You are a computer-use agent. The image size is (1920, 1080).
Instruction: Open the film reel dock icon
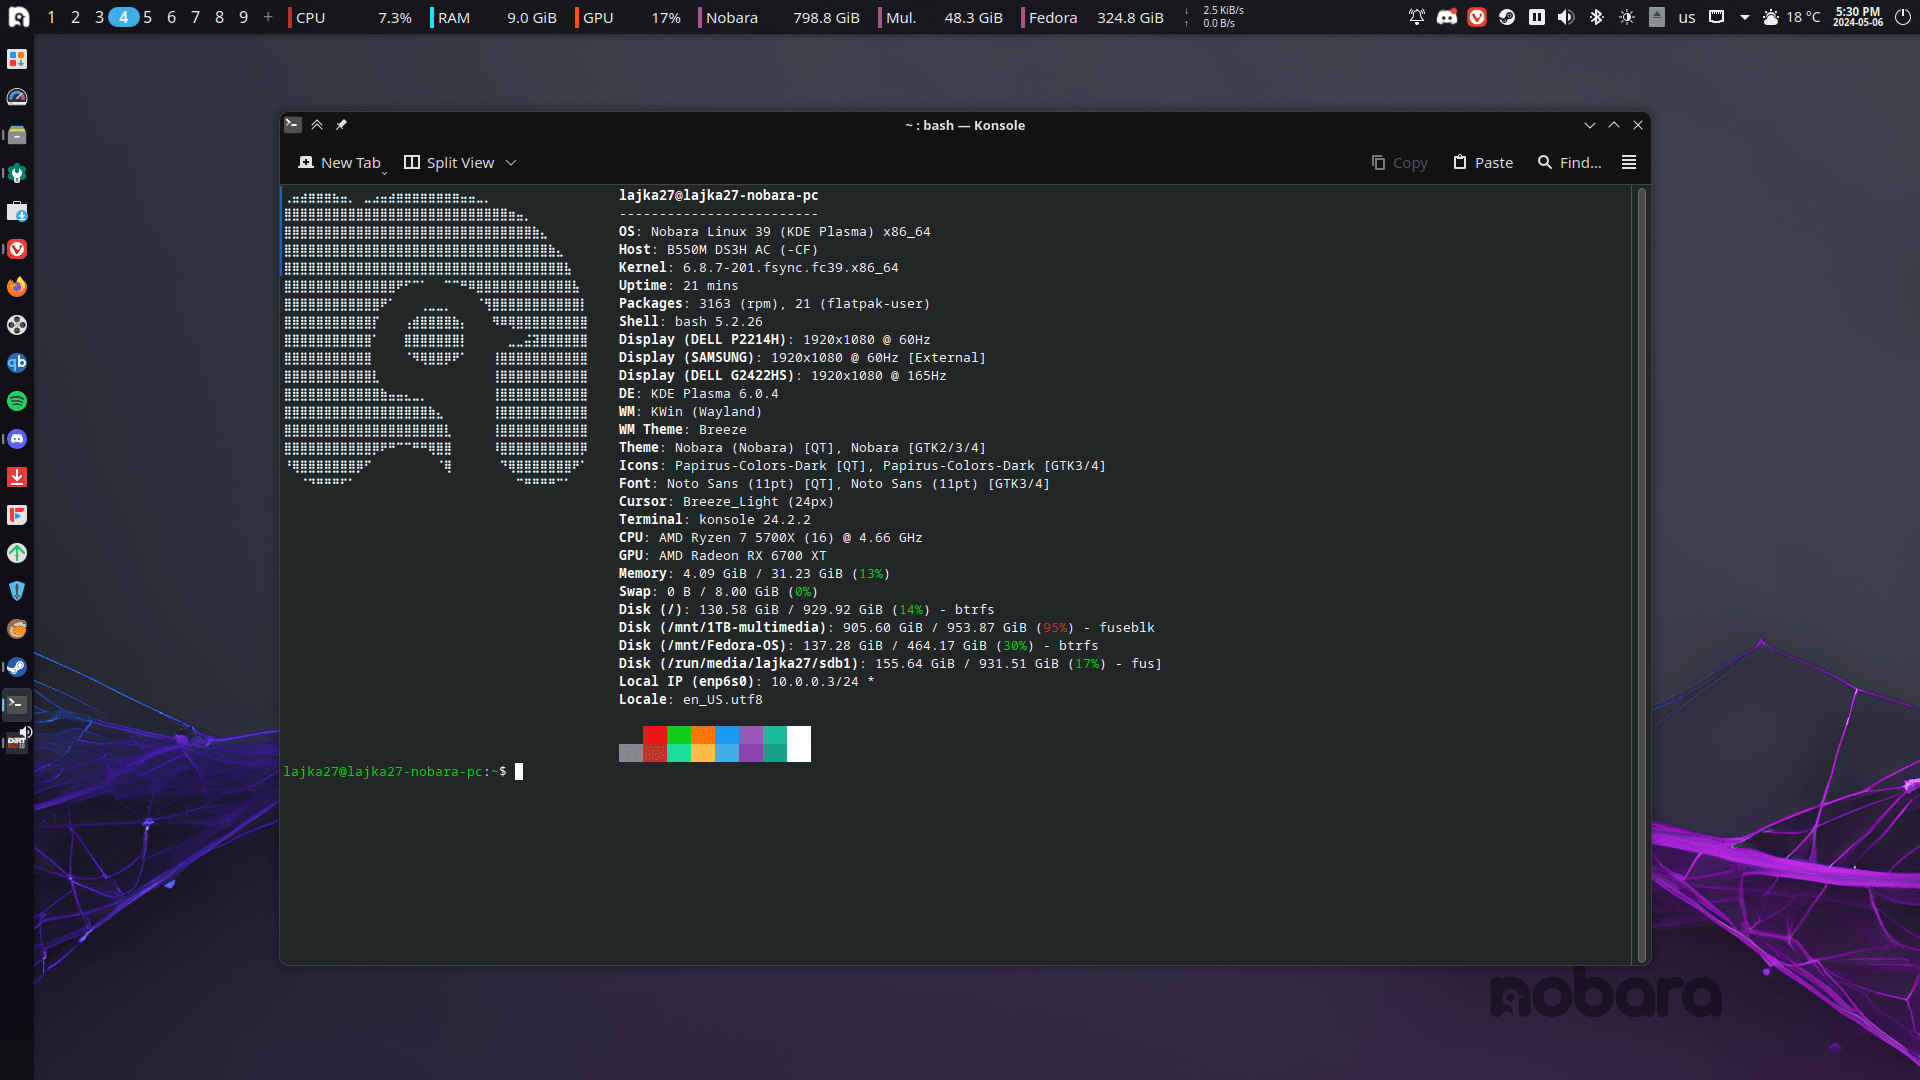click(x=17, y=325)
